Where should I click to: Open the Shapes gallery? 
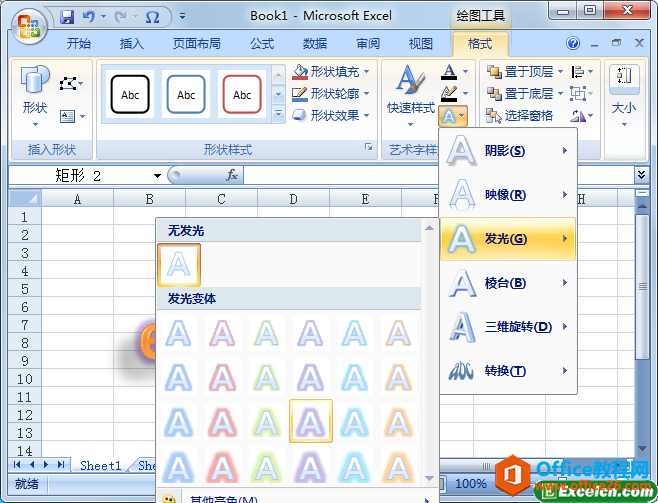(35, 96)
